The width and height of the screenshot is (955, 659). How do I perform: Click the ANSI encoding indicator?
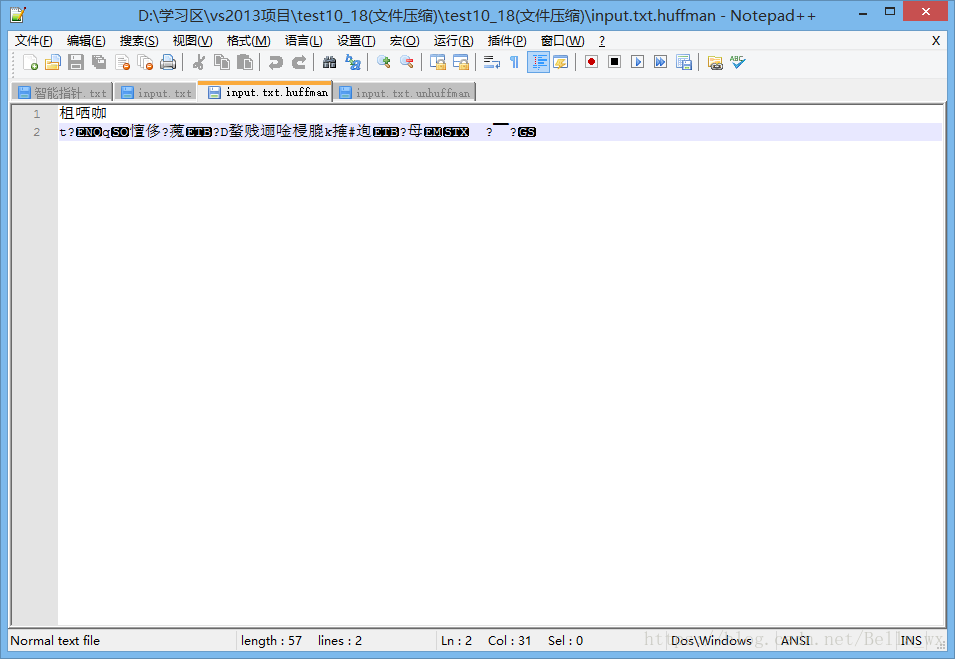click(x=795, y=641)
